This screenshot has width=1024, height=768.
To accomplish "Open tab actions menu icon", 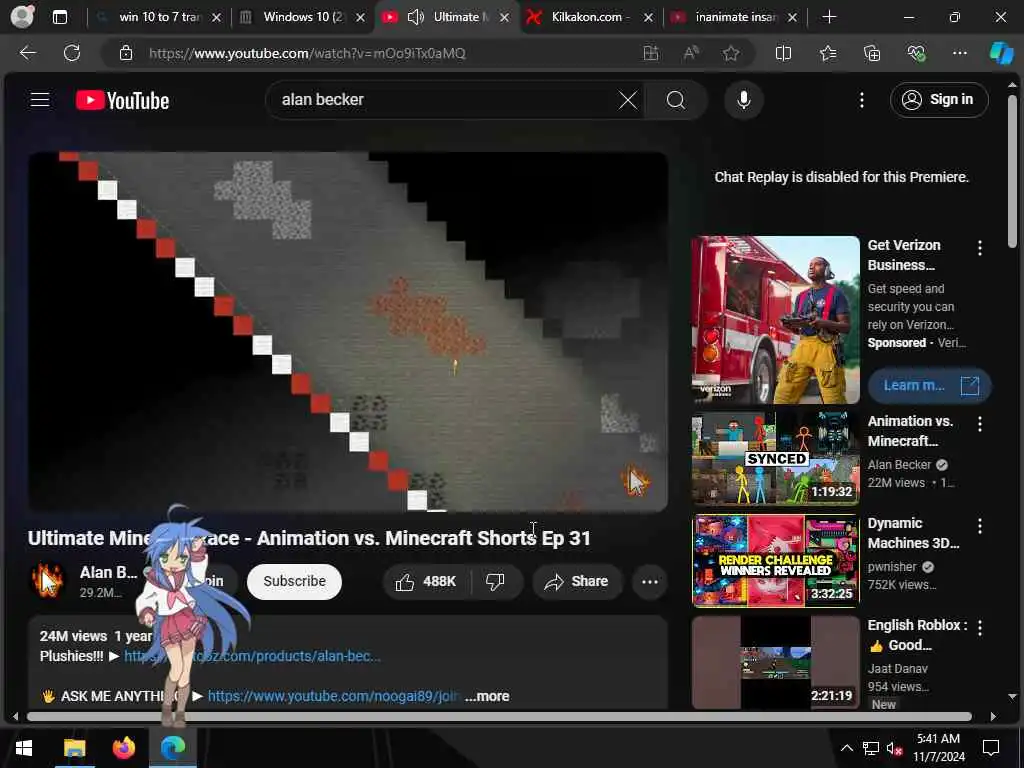I will [59, 17].
